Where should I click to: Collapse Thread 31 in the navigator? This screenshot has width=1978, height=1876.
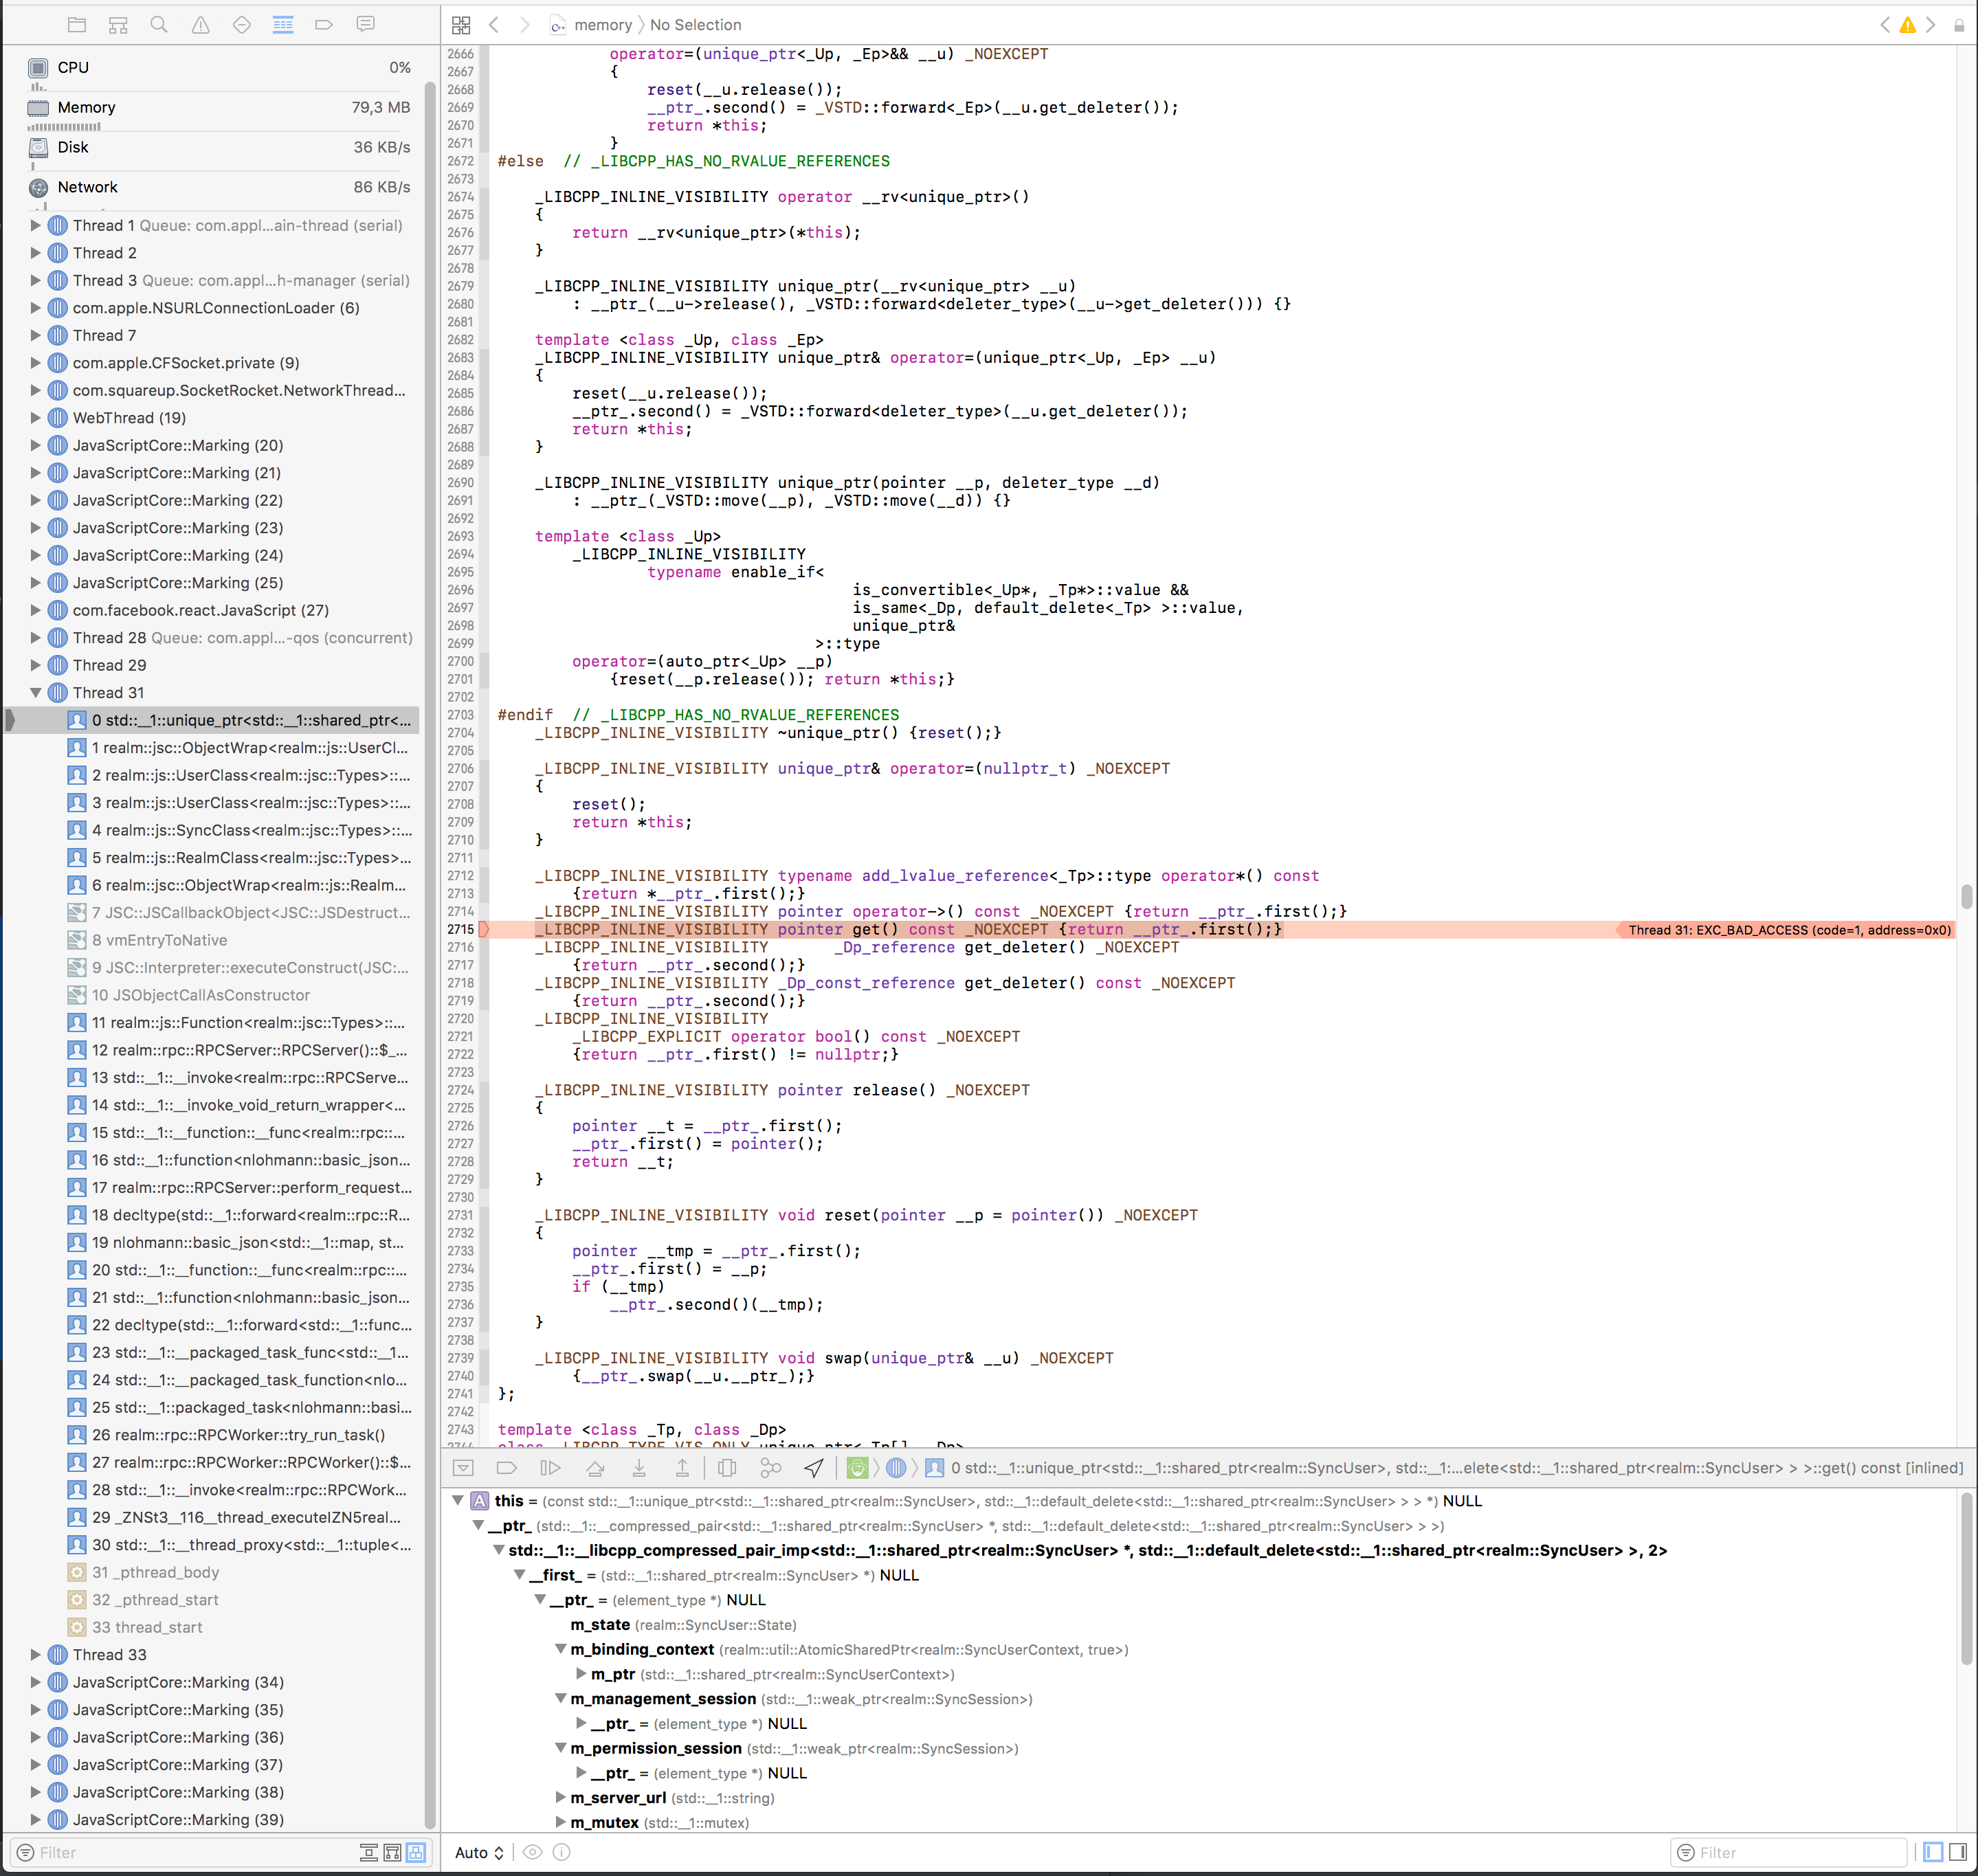pos(37,692)
